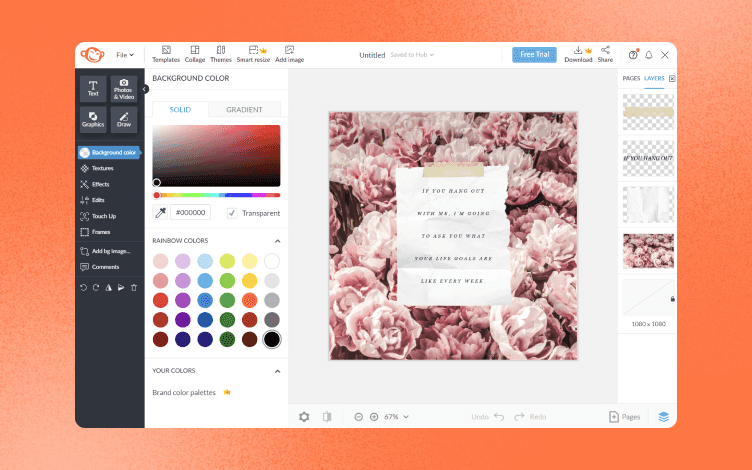Open the Graphics tool
Image resolution: width=752 pixels, height=470 pixels.
[x=93, y=119]
